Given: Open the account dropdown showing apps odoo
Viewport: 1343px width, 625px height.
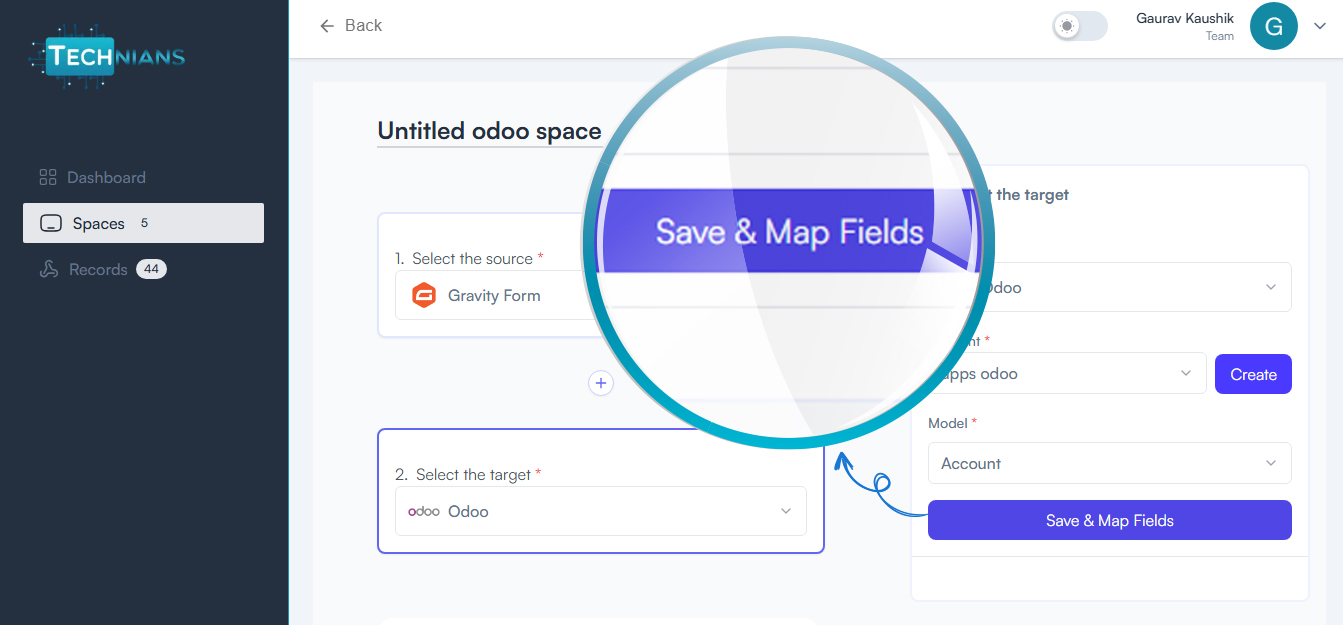Looking at the screenshot, I should point(1067,373).
